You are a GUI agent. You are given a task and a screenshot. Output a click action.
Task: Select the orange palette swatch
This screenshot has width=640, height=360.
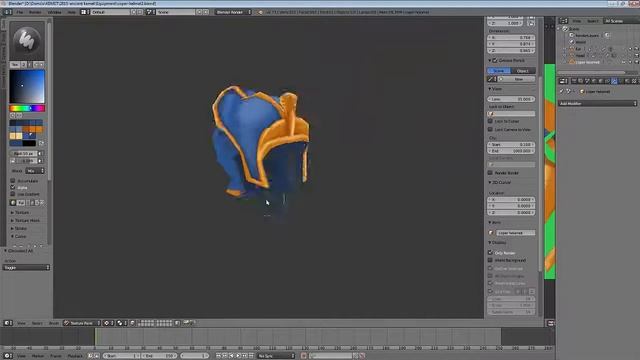(32, 129)
